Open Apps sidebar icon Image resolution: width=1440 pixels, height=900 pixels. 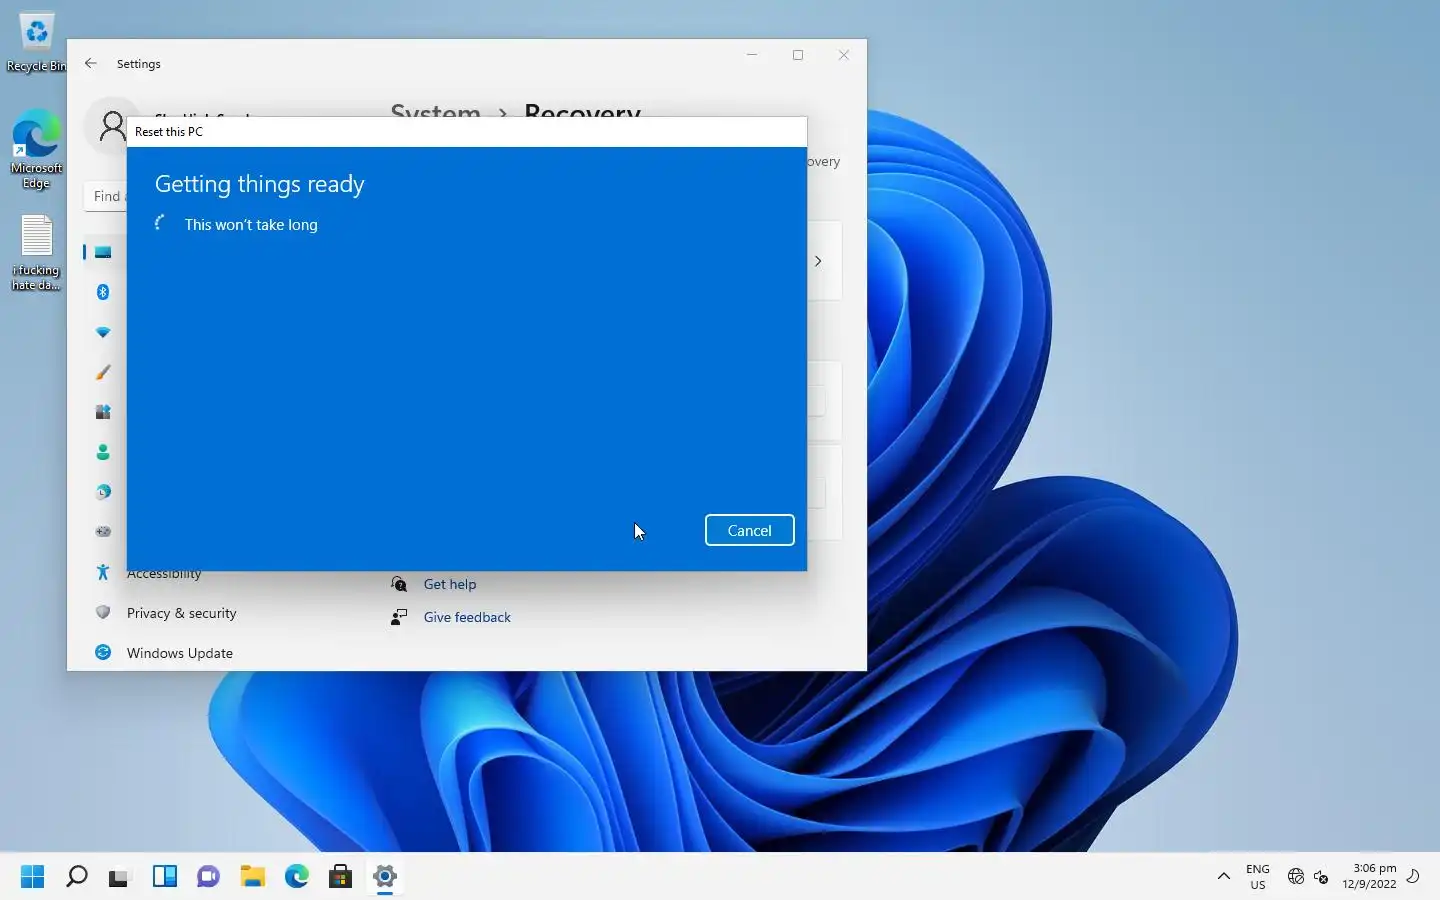[x=103, y=412]
